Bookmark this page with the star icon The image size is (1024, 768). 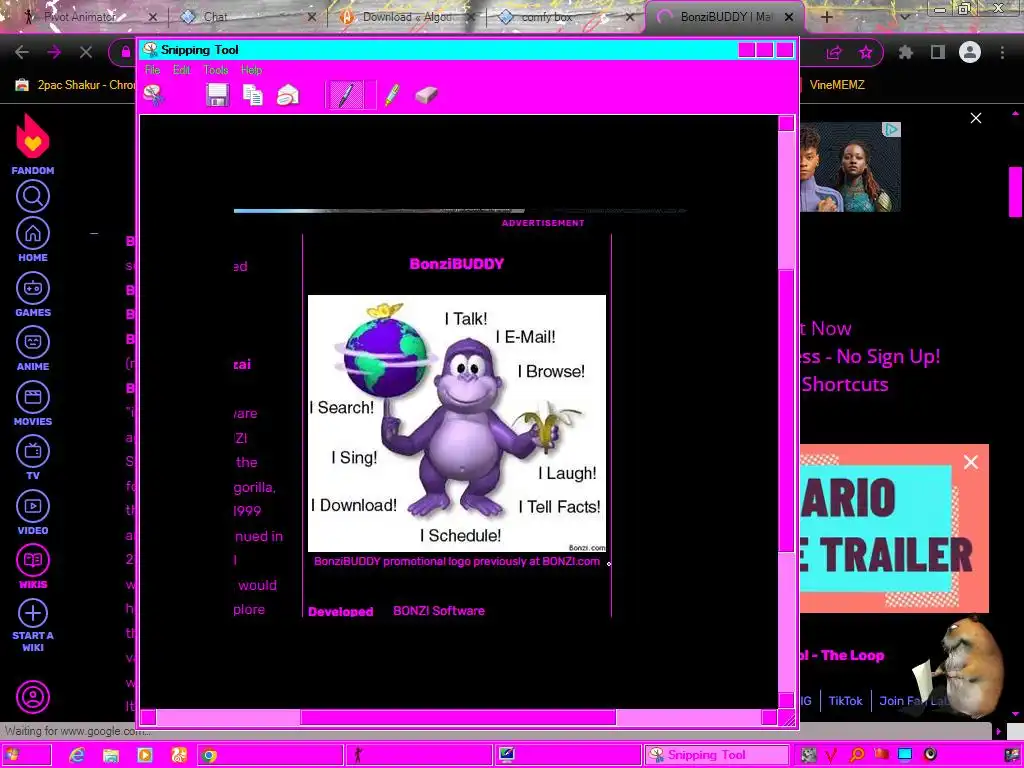865,52
